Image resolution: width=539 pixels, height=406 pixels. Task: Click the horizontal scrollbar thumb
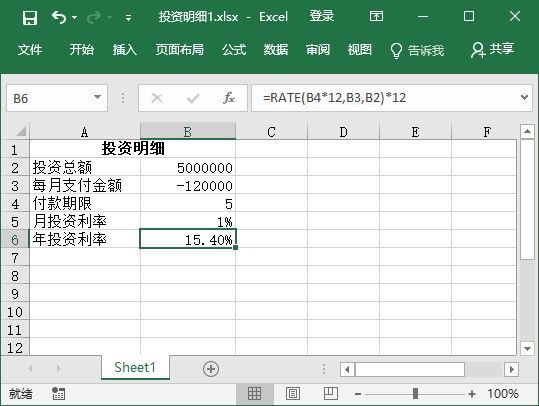[x=409, y=370]
